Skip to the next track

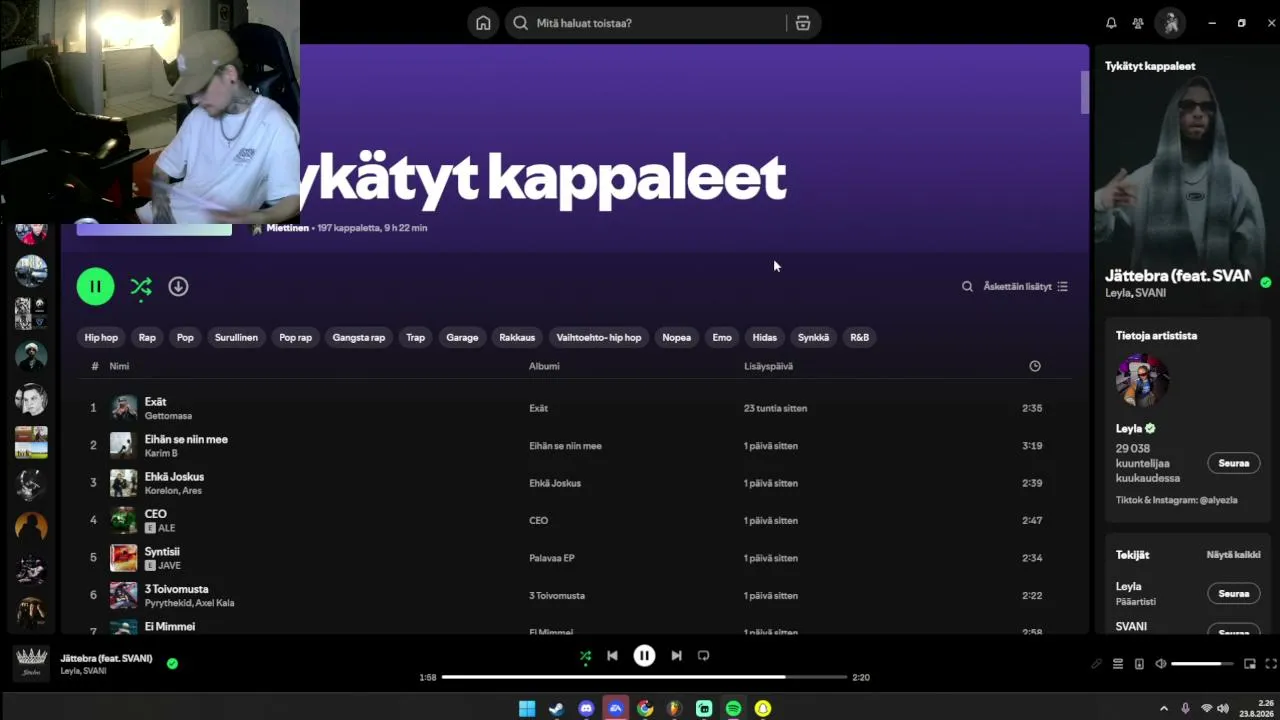(x=676, y=656)
